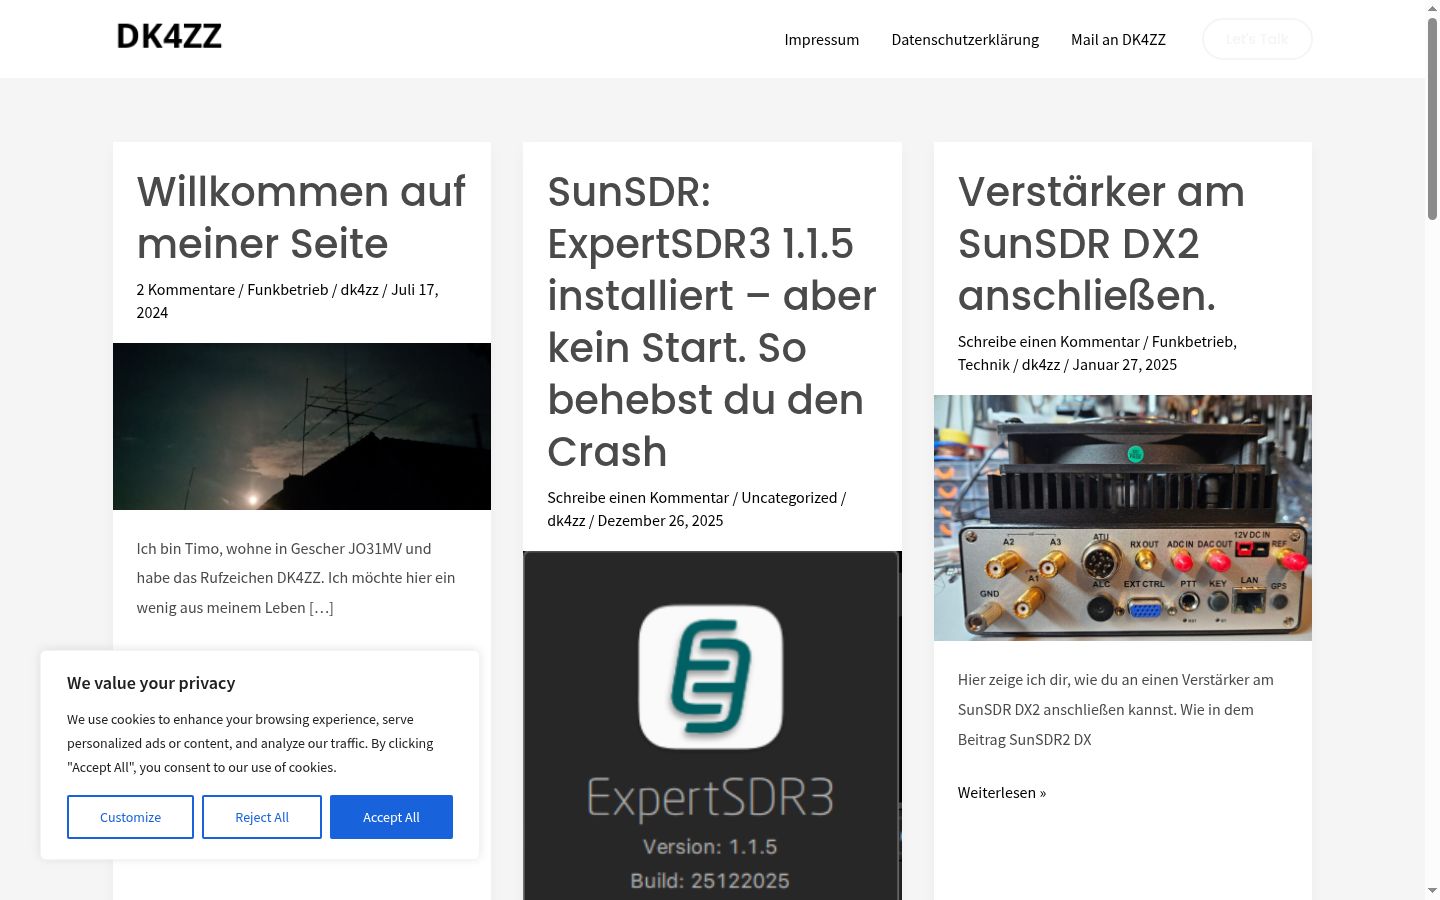1440x900 pixels.
Task: Click the vertical page scrollbar thumb
Action: [1432, 118]
